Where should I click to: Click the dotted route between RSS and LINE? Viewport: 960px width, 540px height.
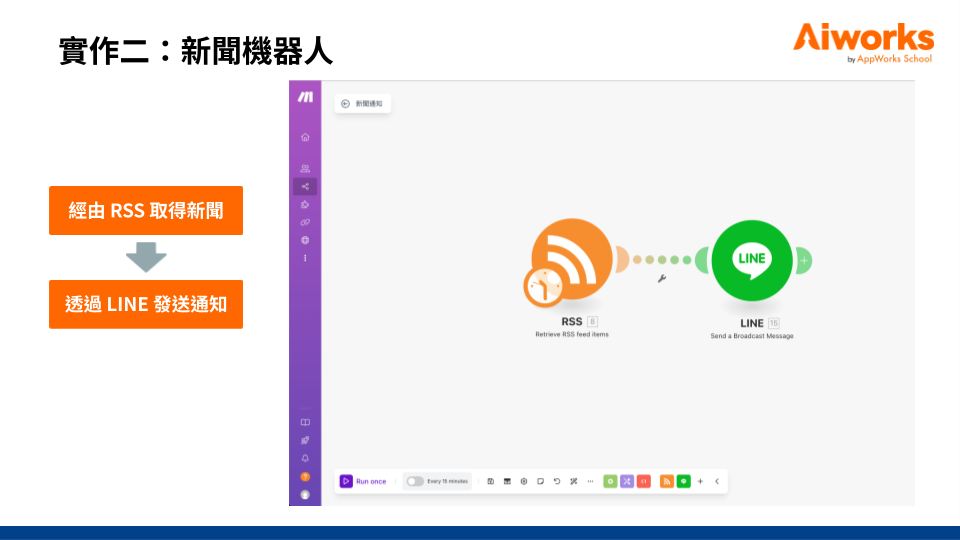pyautogui.click(x=662, y=260)
